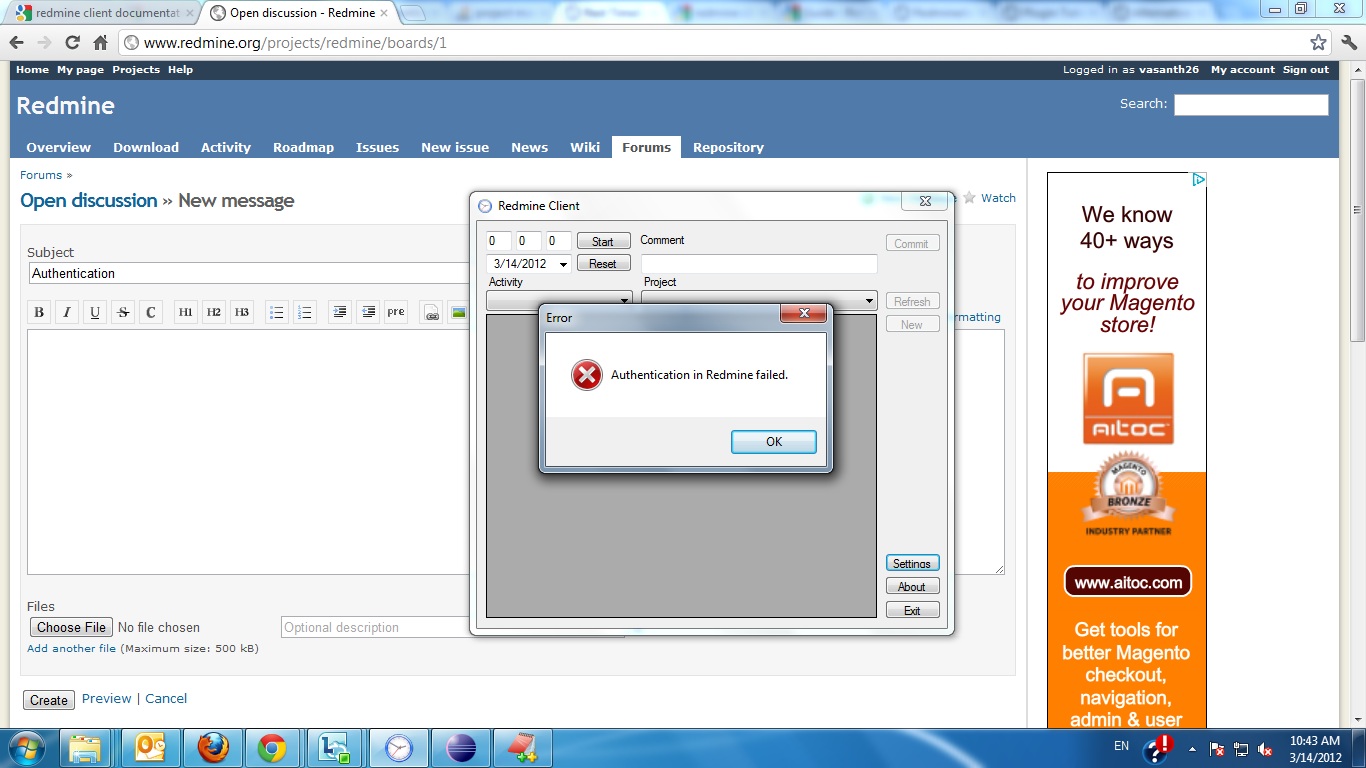Apply bold formatting in message editor
Screen dimensions: 1366x768
point(39,312)
